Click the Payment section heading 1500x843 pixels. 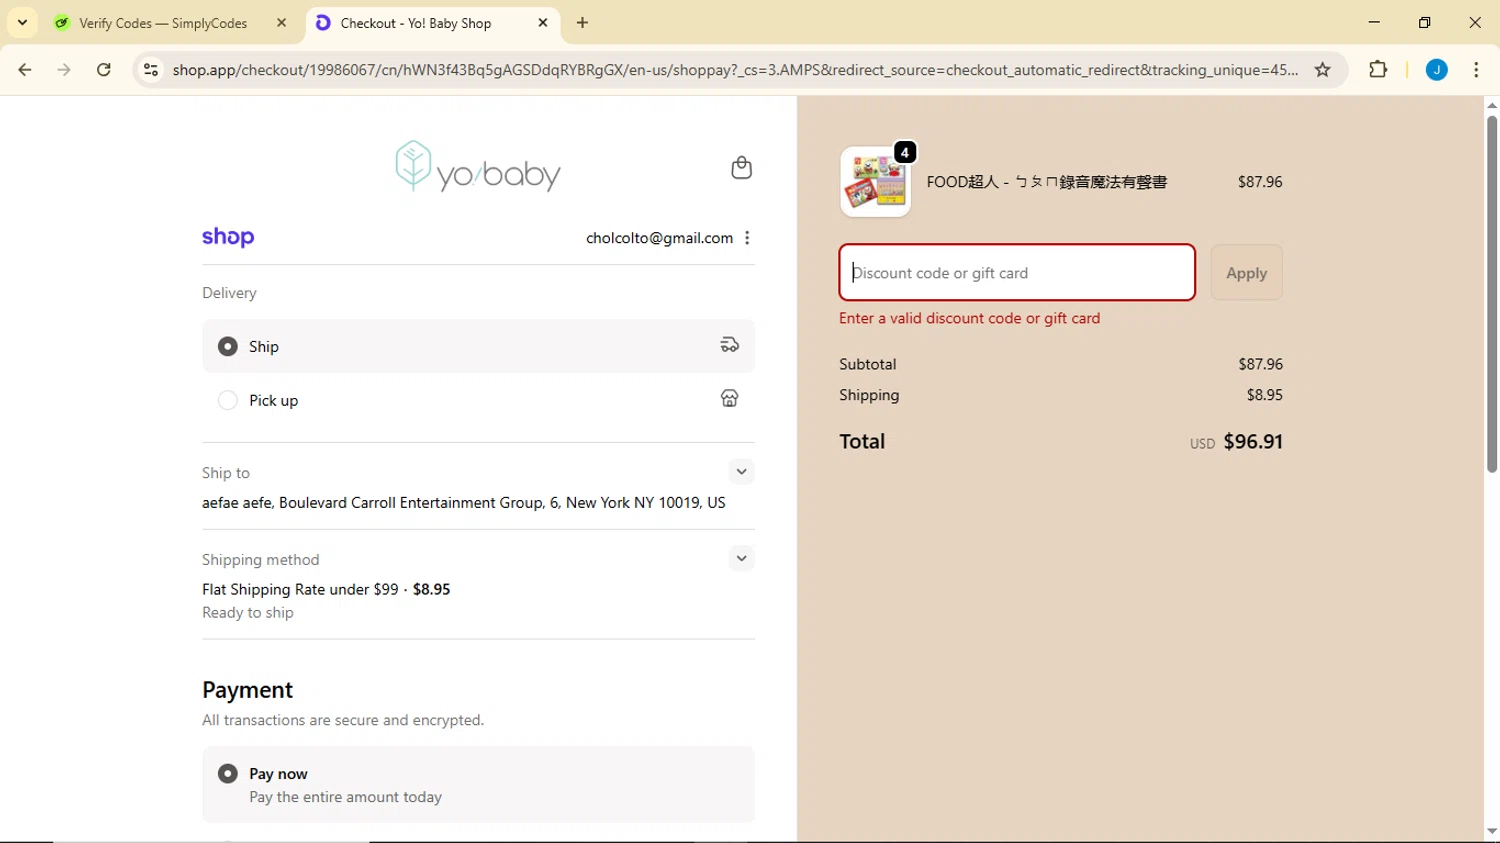[247, 690]
